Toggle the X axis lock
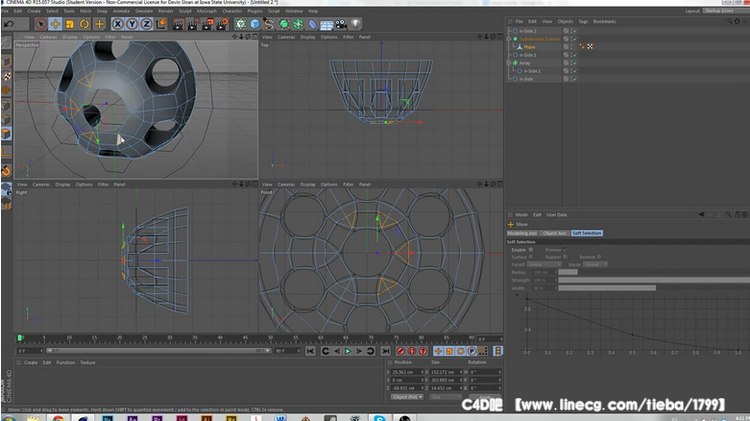 [119, 23]
